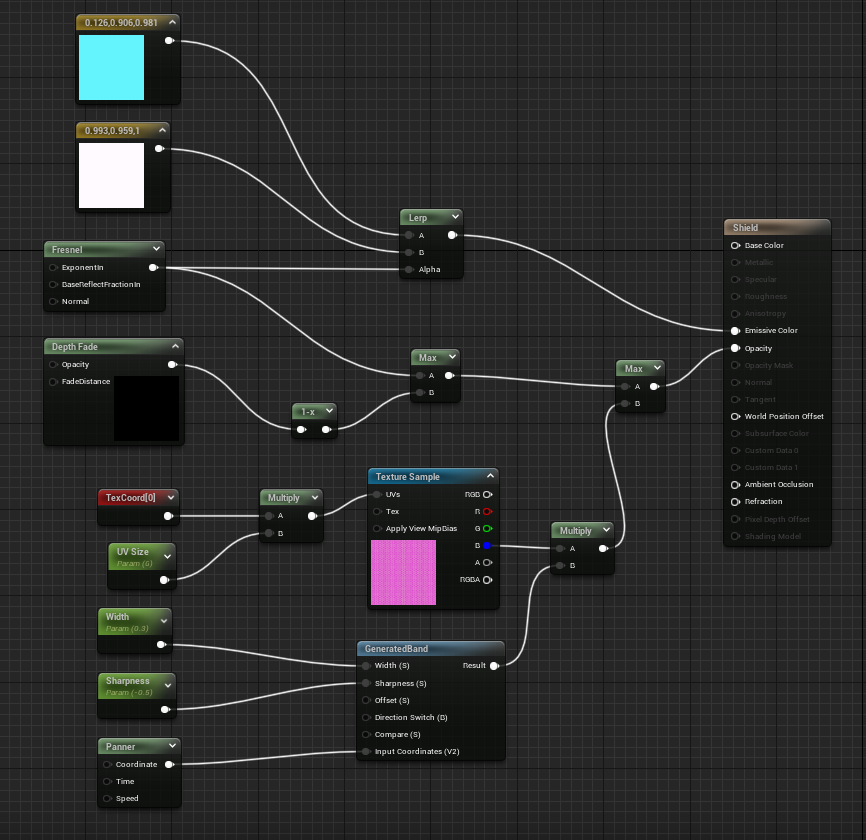The width and height of the screenshot is (866, 840).
Task: Click the GeneratedBand Result output pin
Action: click(x=494, y=666)
